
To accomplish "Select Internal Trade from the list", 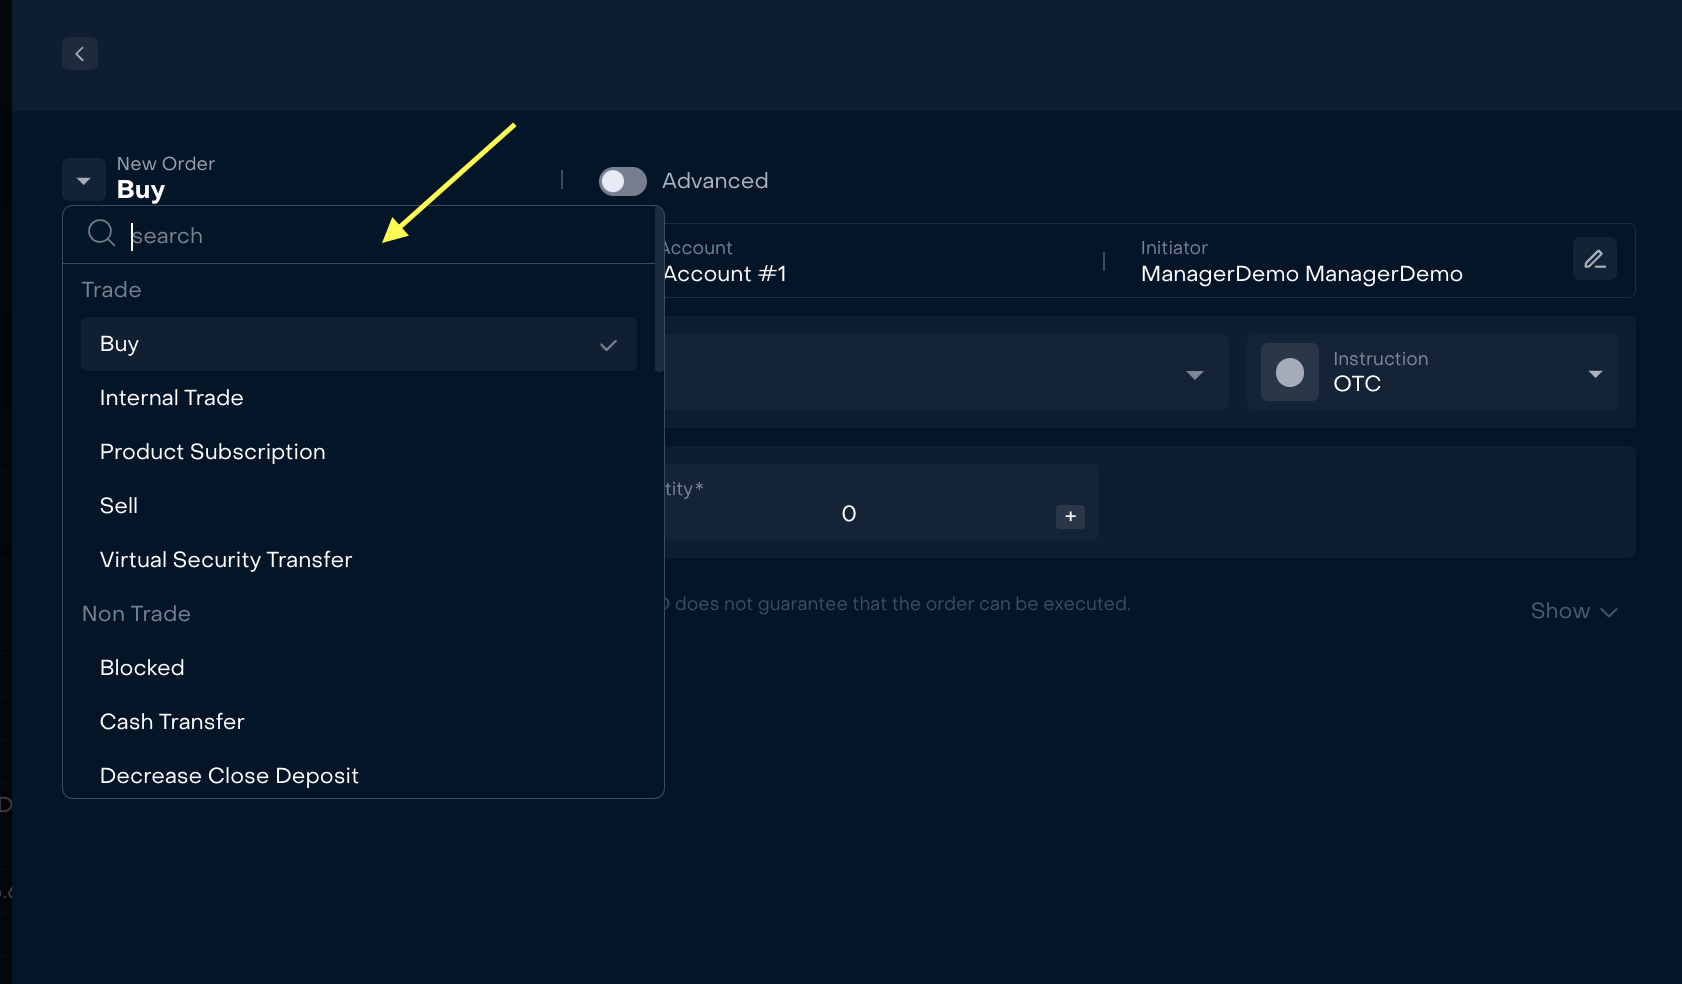I will pos(172,398).
